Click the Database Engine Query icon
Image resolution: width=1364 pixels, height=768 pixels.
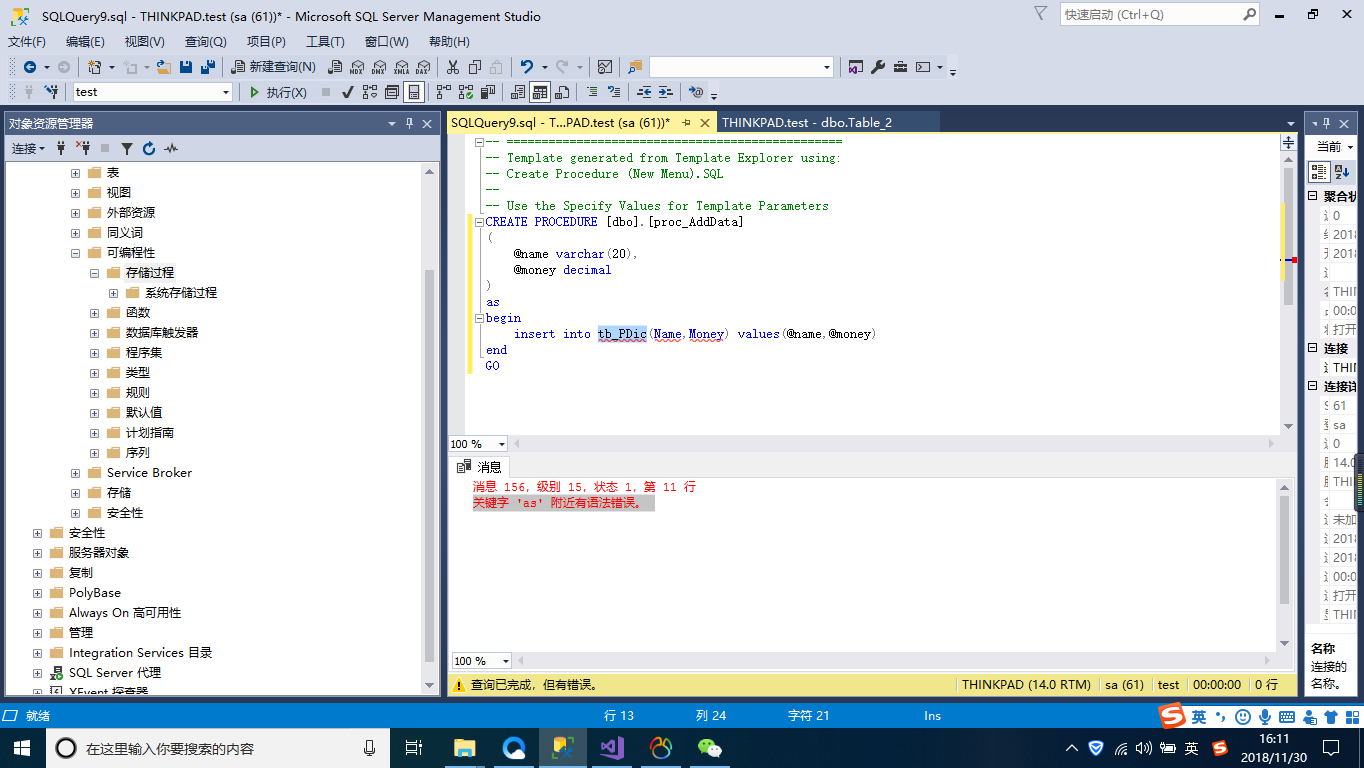335,67
